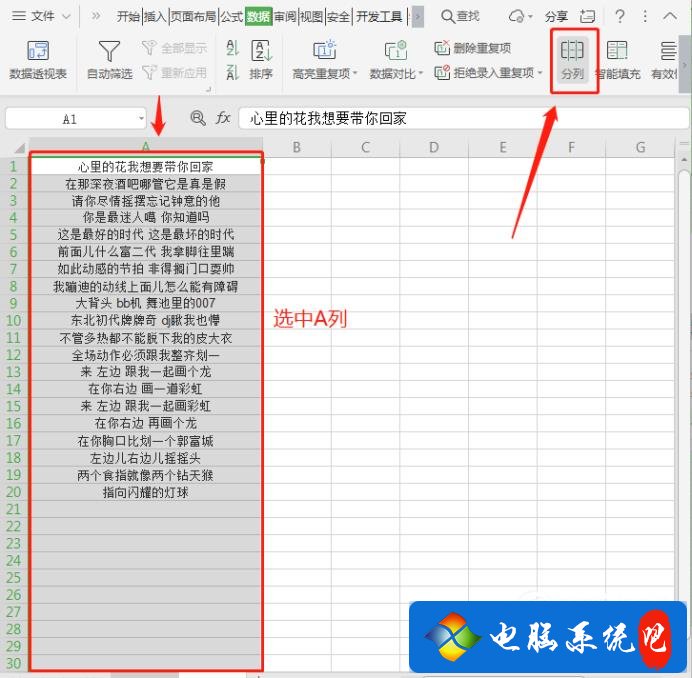Expand the 文件 dropdown arrow

66,17
